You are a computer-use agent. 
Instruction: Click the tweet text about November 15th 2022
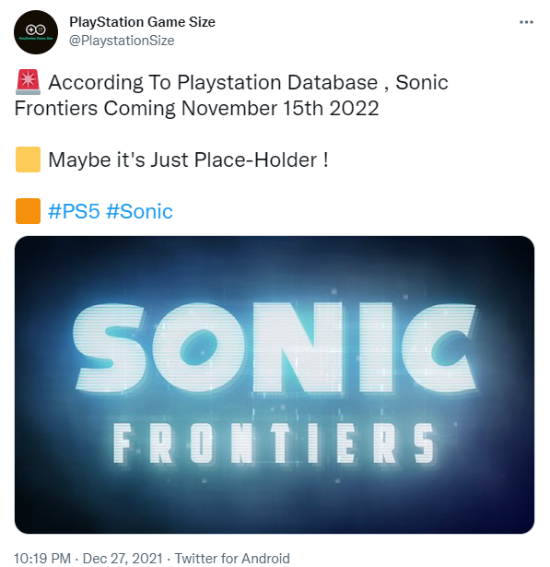(x=231, y=95)
